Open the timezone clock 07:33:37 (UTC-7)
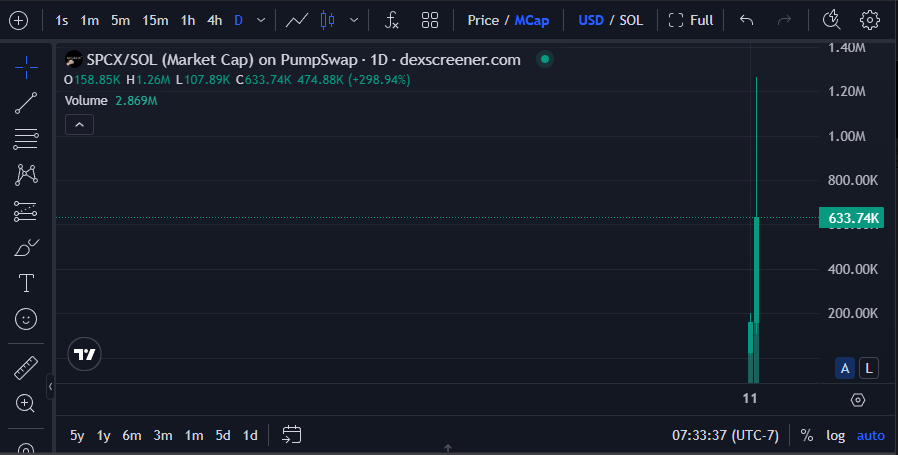Screen dimensions: 898x455 (725, 436)
